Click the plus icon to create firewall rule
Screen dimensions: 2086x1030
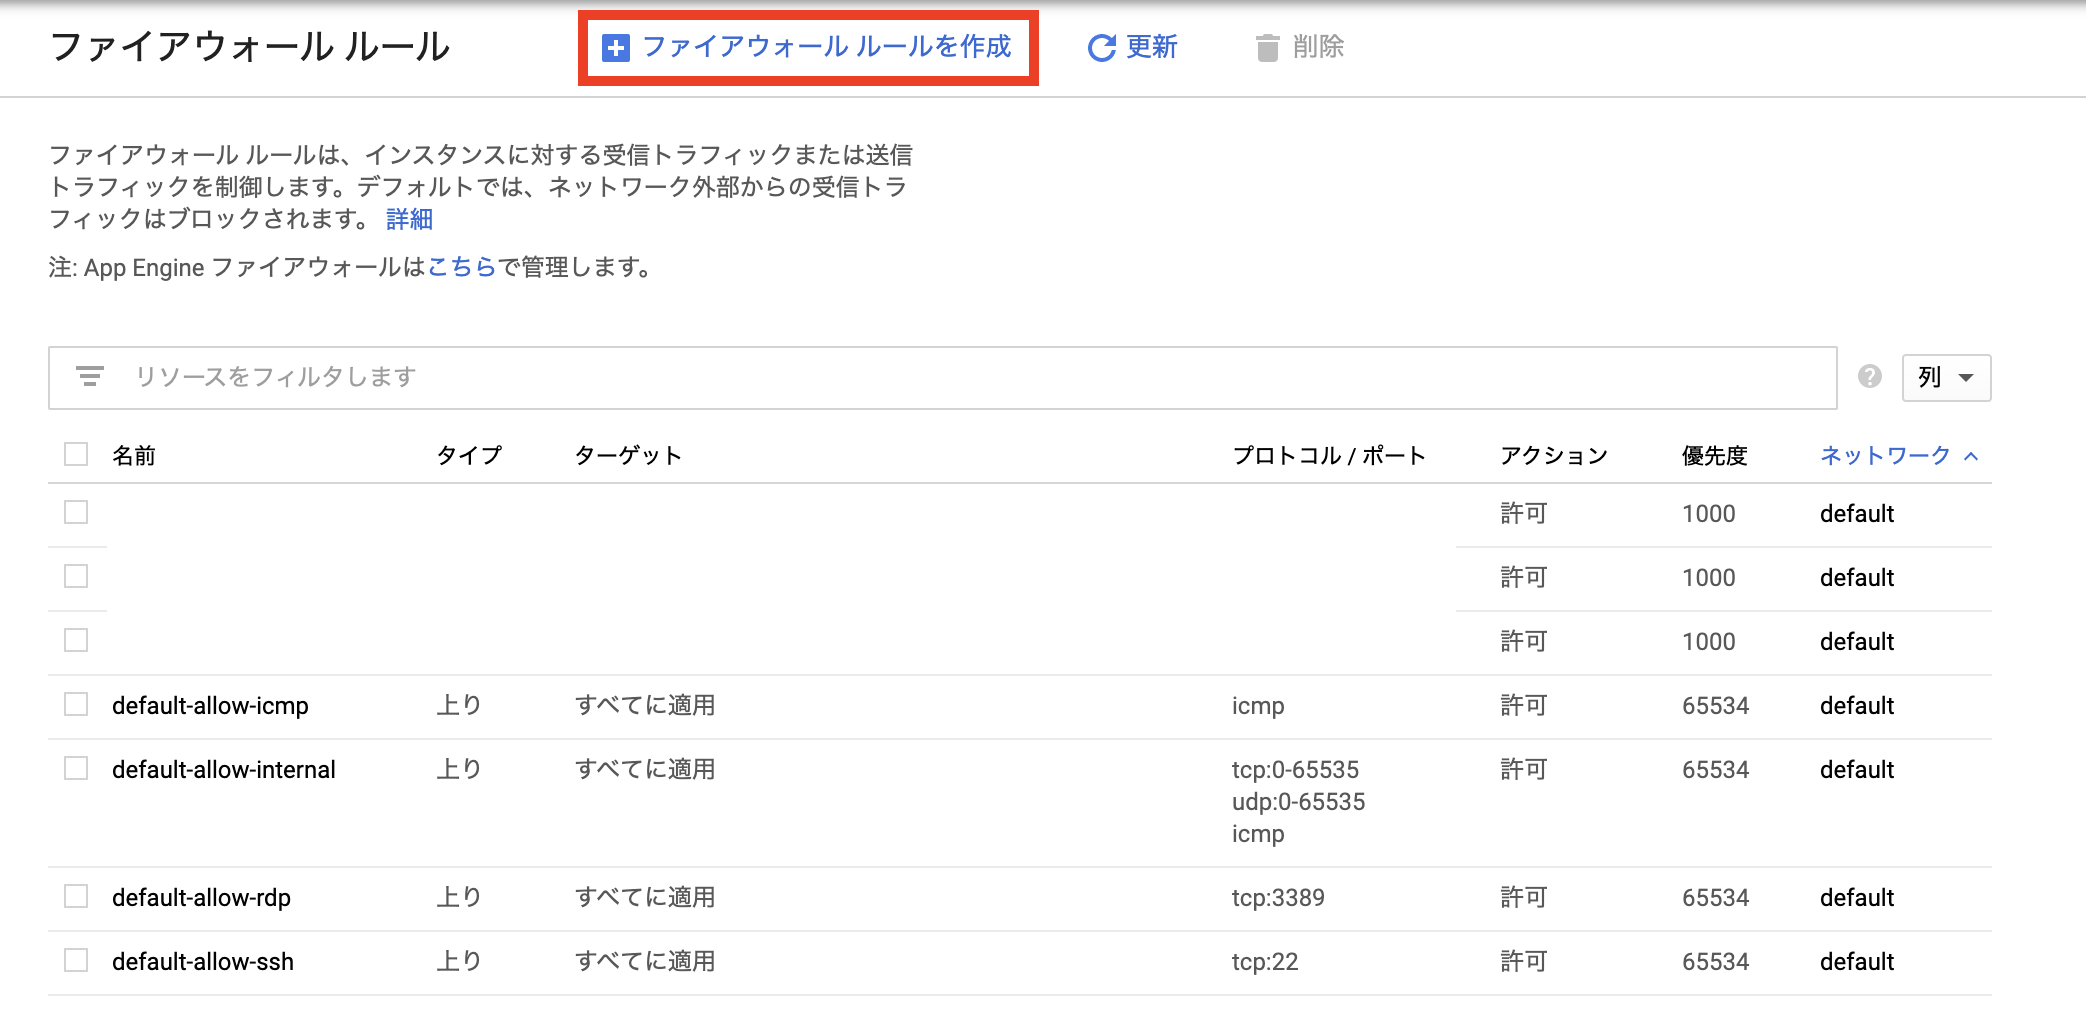[616, 47]
